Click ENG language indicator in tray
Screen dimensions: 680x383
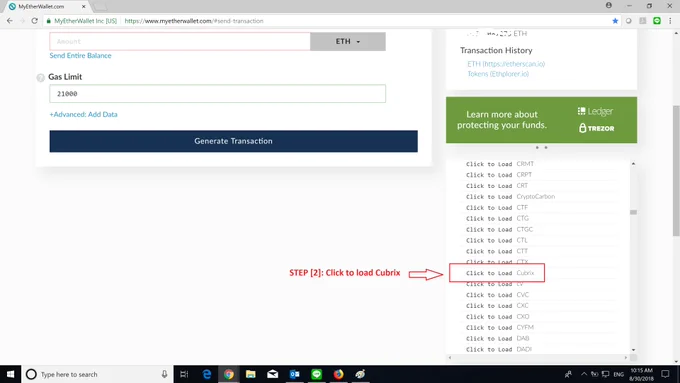[x=618, y=374]
